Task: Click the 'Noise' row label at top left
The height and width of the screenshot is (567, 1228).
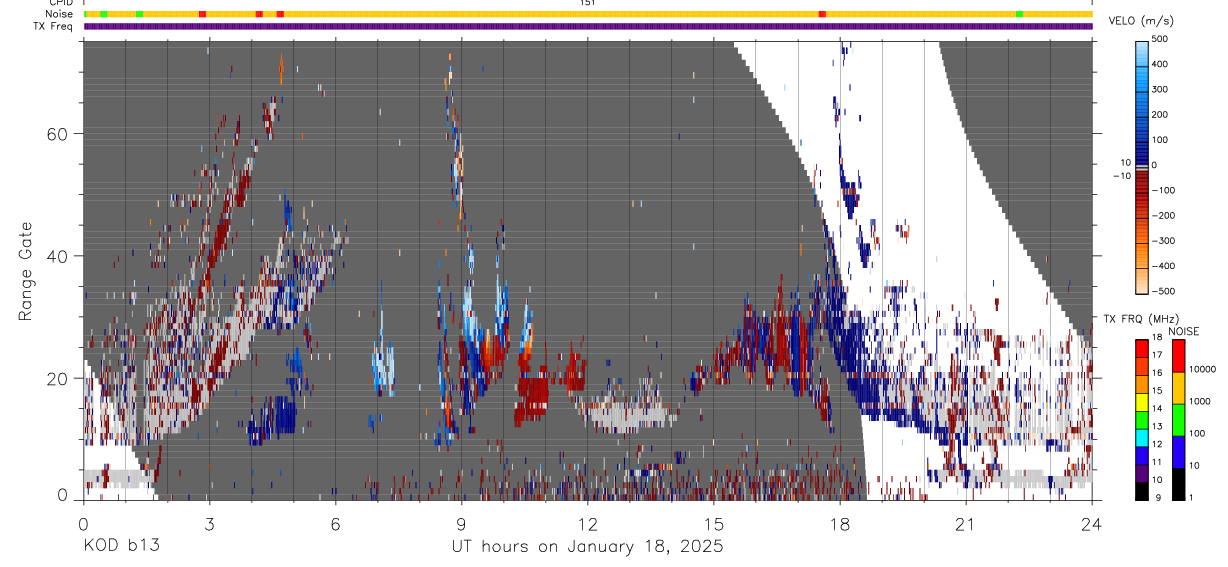Action: coord(60,14)
